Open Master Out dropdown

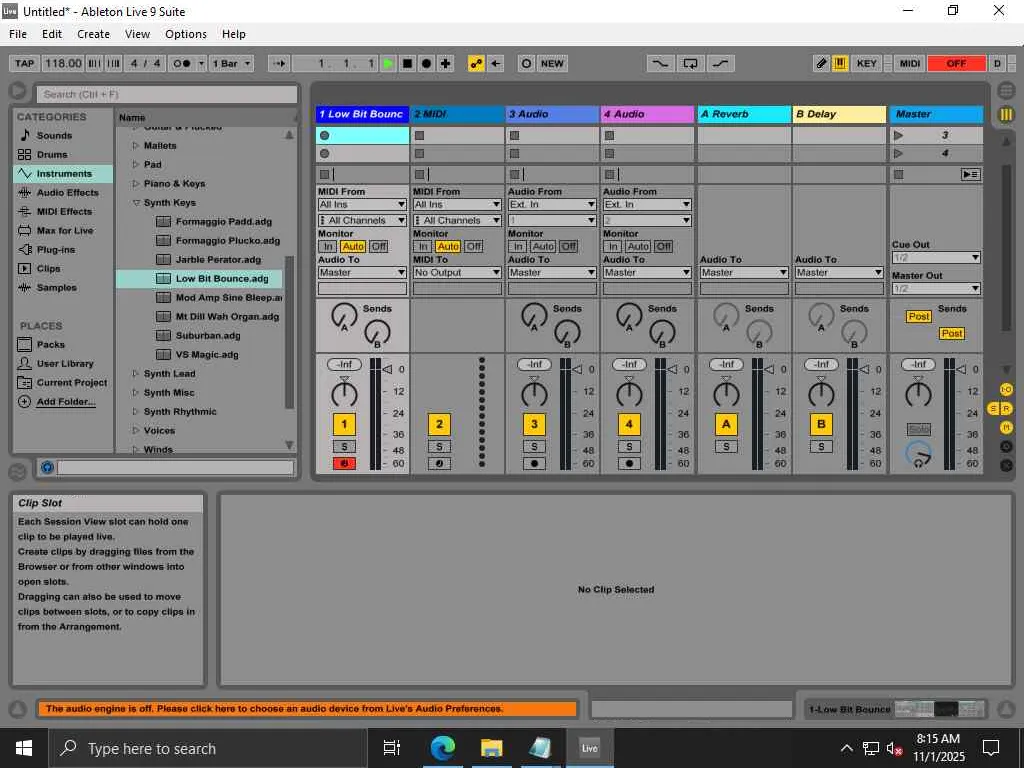tap(936, 288)
